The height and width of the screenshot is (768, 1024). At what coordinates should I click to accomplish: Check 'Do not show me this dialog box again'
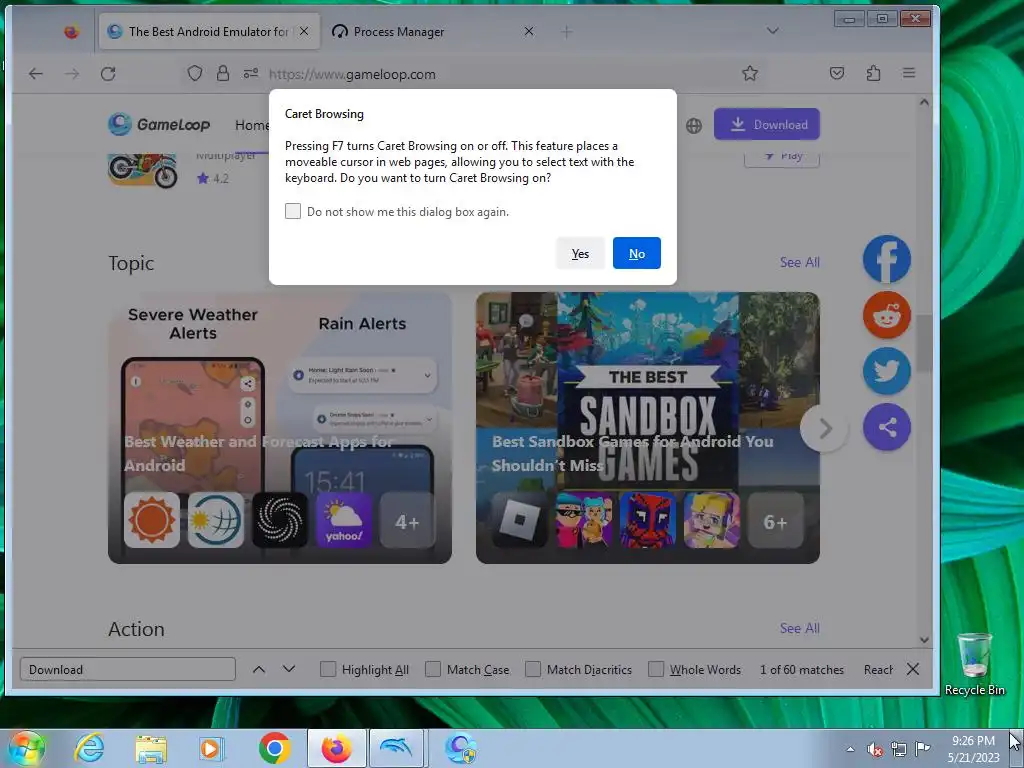click(x=293, y=211)
